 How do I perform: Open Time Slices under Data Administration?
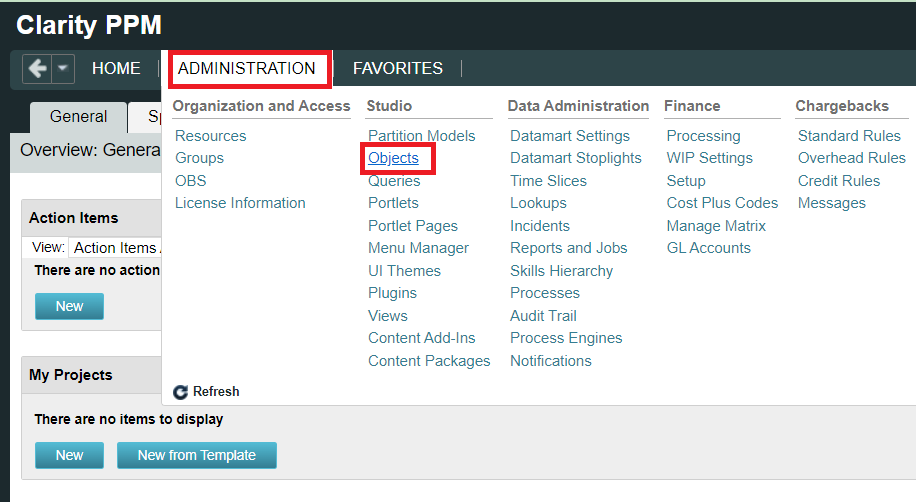(548, 181)
